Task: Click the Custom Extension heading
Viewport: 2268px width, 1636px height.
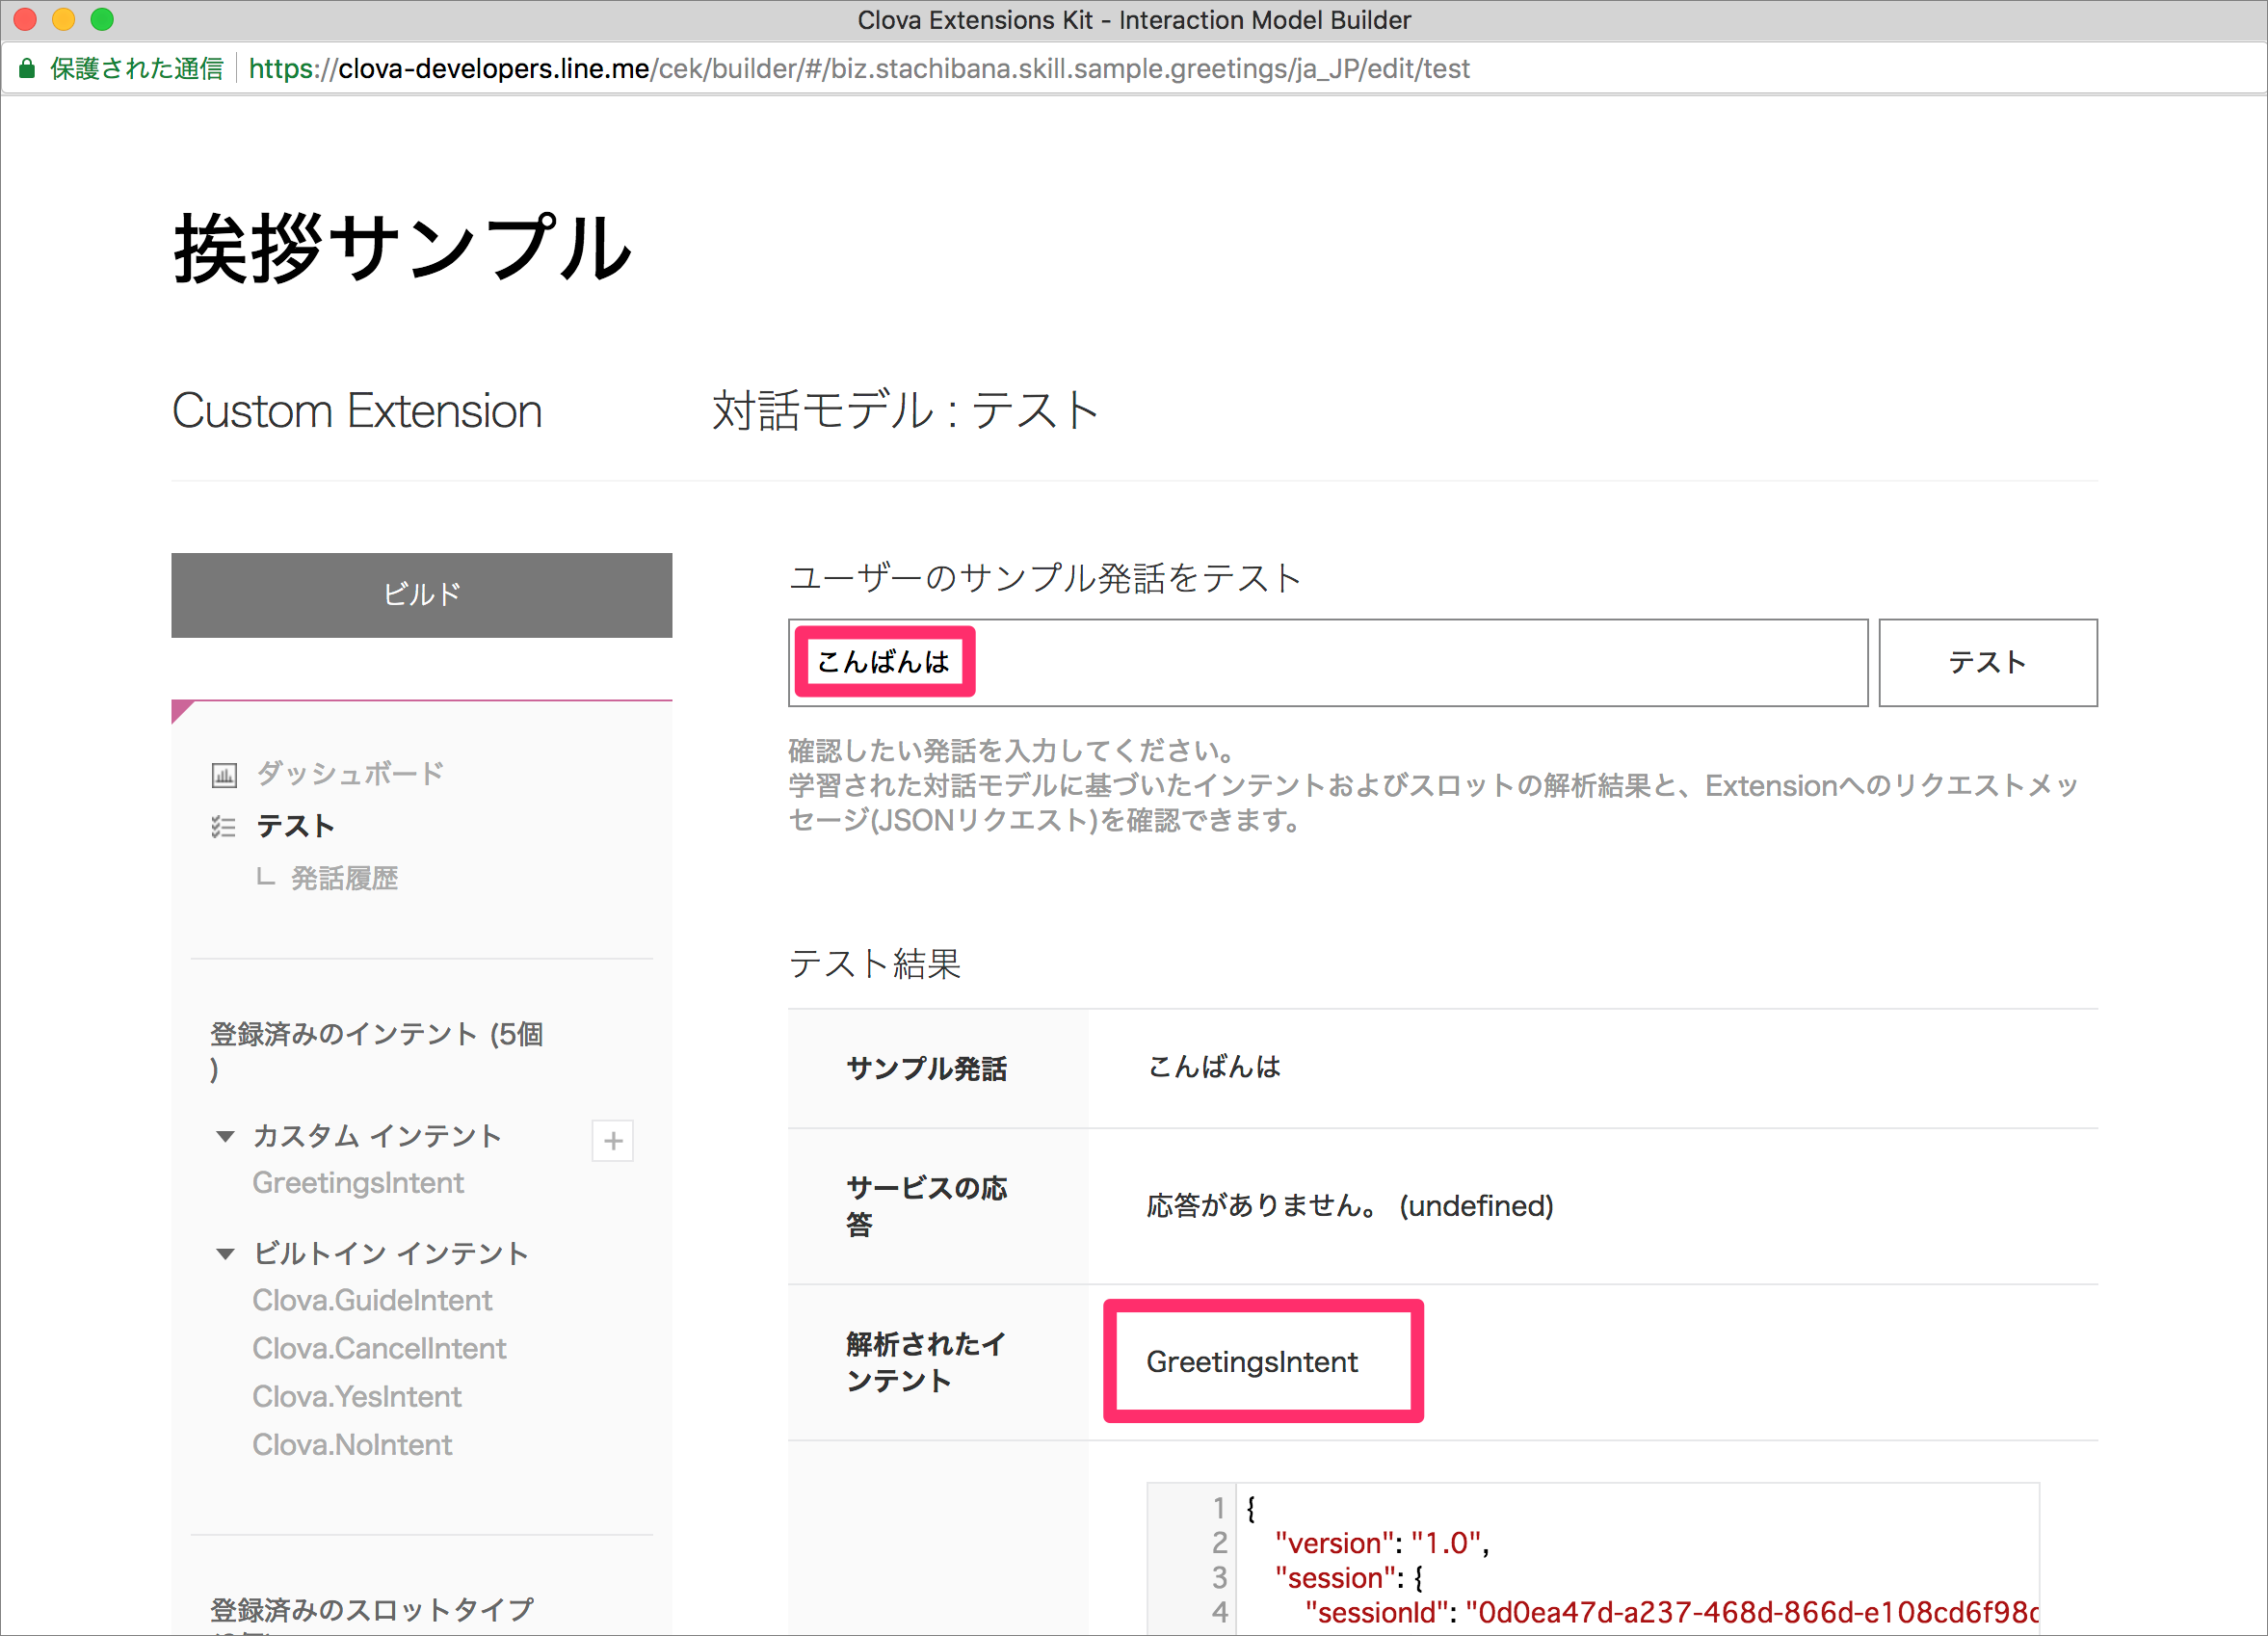Action: (x=357, y=411)
